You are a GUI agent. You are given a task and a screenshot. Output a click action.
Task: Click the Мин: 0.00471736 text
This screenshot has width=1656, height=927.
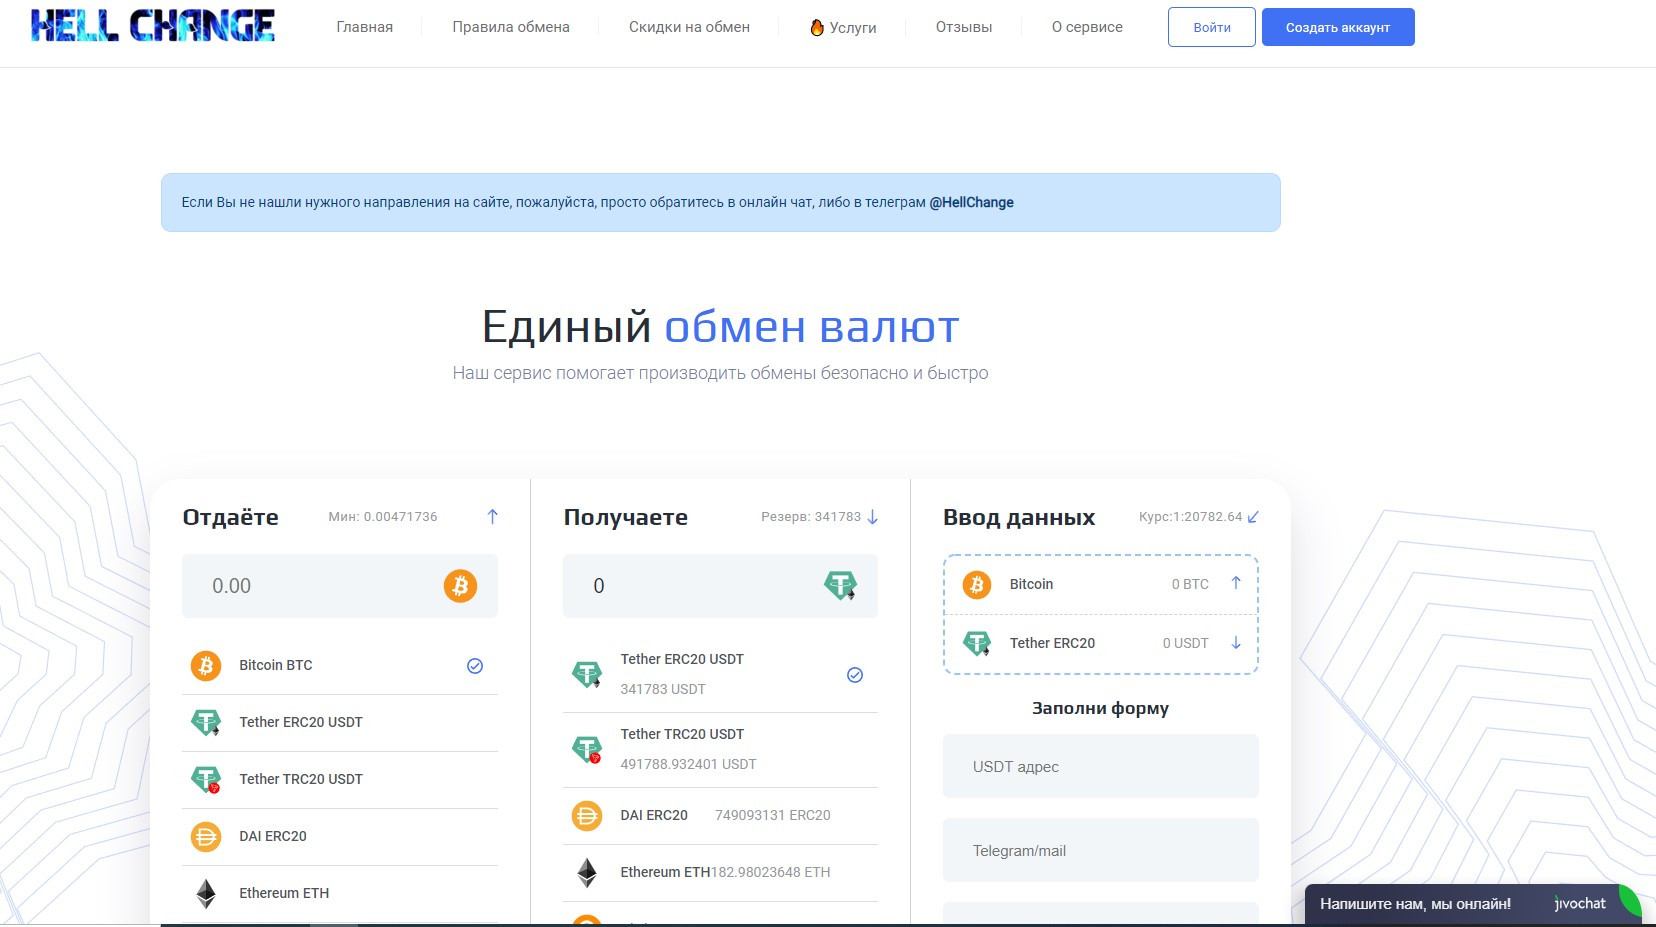(x=383, y=517)
